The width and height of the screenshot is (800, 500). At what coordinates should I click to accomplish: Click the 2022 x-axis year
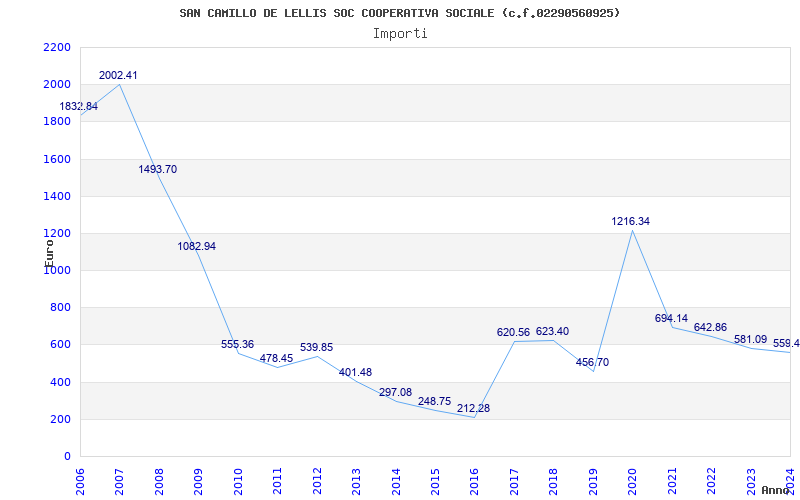click(712, 482)
